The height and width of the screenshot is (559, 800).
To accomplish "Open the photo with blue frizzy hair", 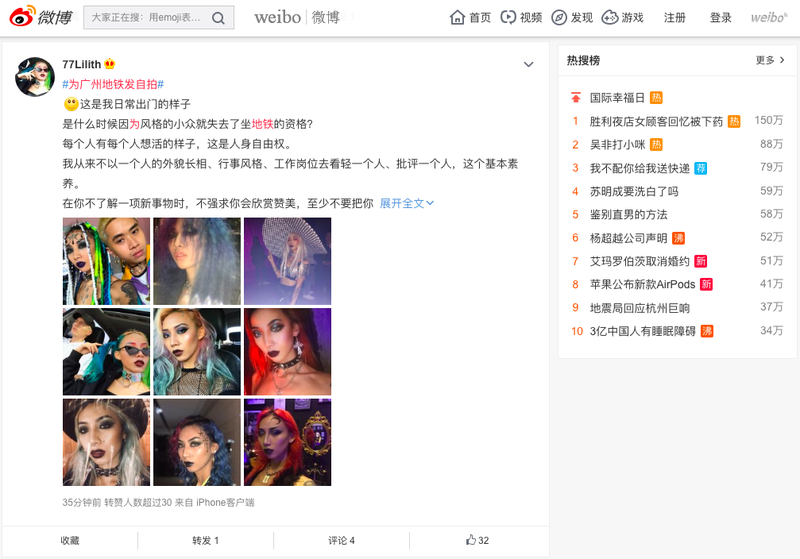I will [197, 261].
